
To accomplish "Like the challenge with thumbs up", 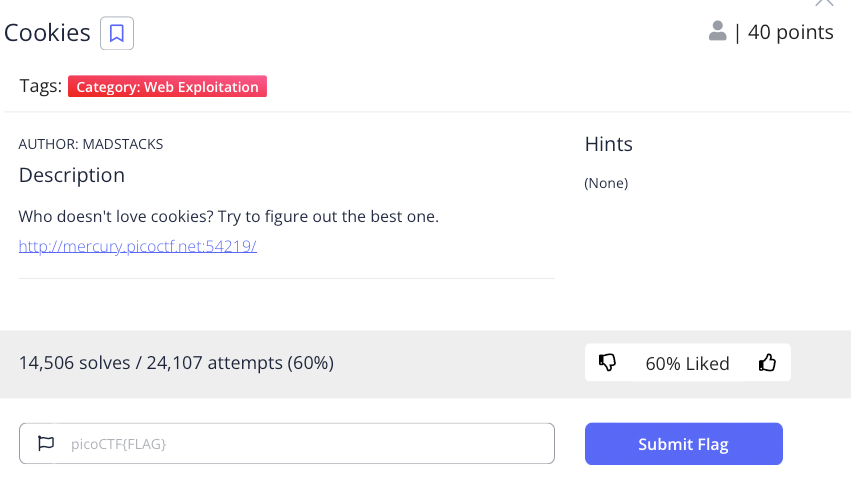I will coord(767,363).
